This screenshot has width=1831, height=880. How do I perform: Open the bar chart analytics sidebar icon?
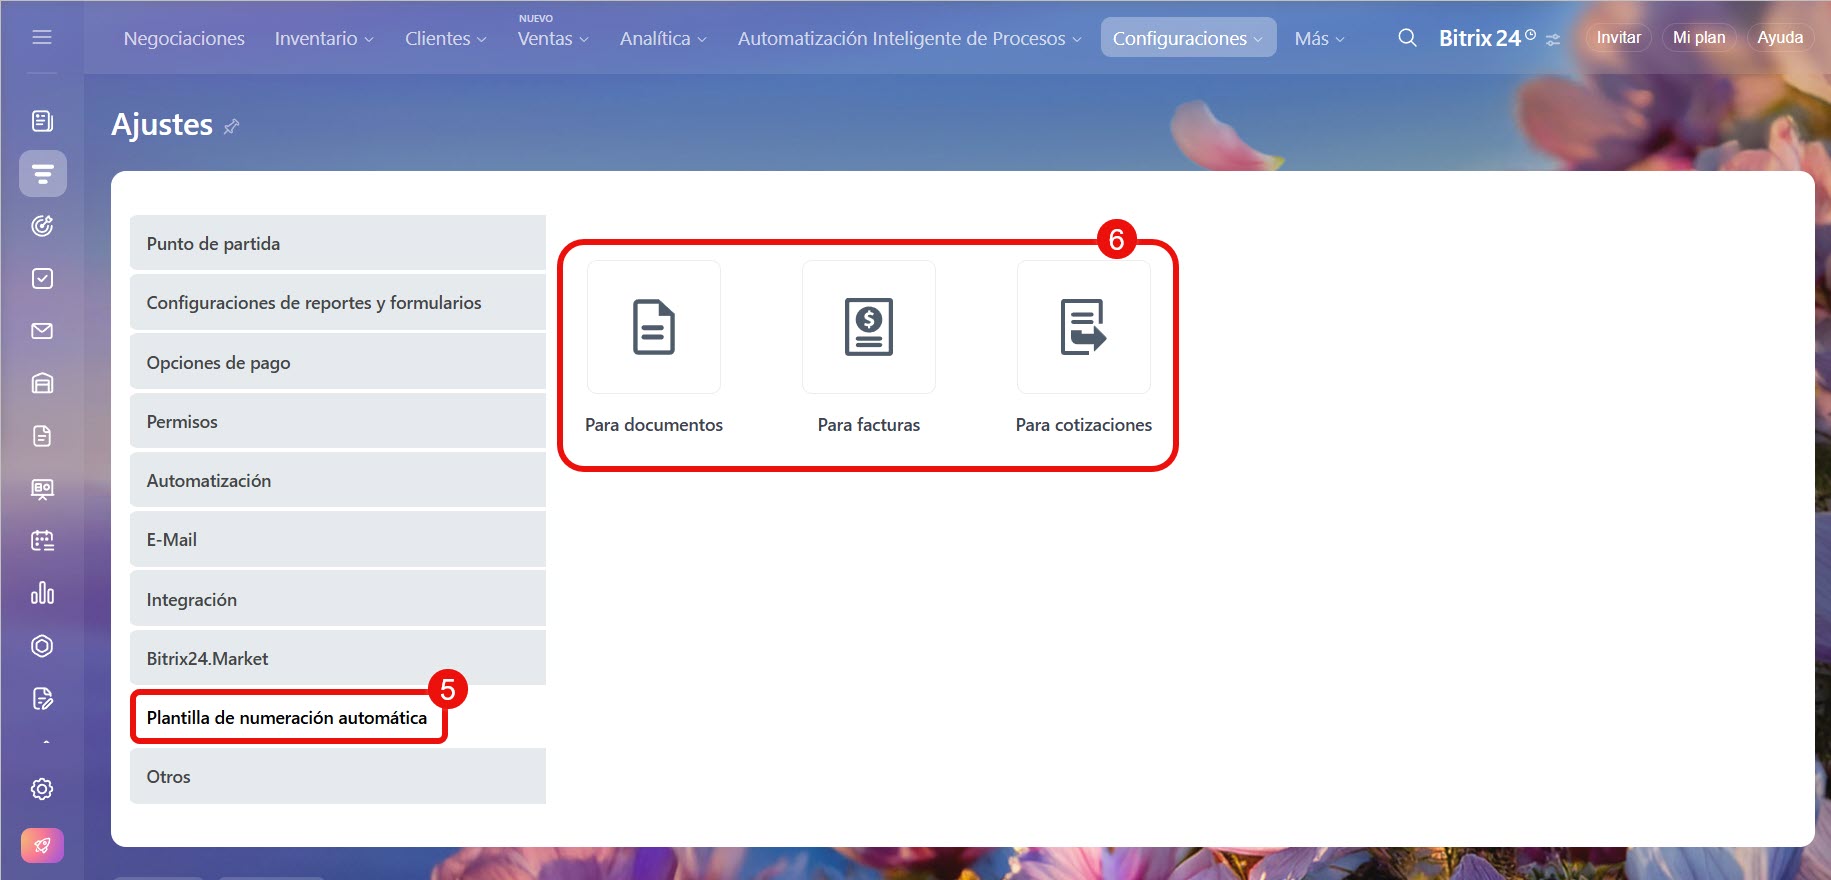(x=42, y=593)
